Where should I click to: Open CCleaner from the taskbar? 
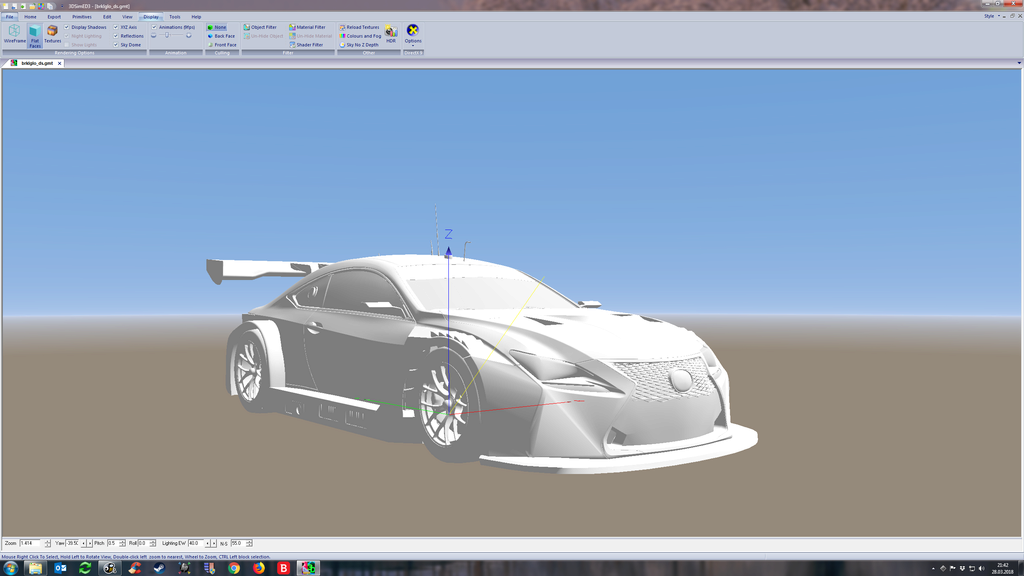click(135, 568)
